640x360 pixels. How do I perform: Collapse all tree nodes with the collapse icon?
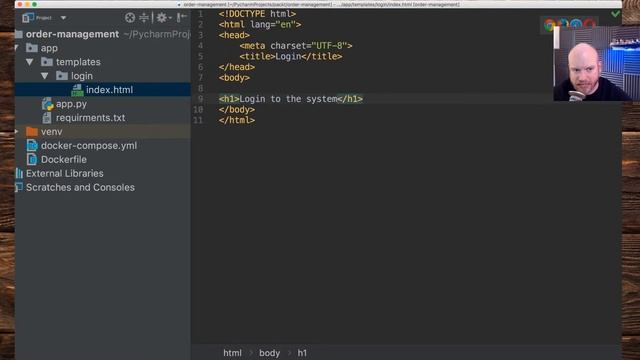pos(144,18)
